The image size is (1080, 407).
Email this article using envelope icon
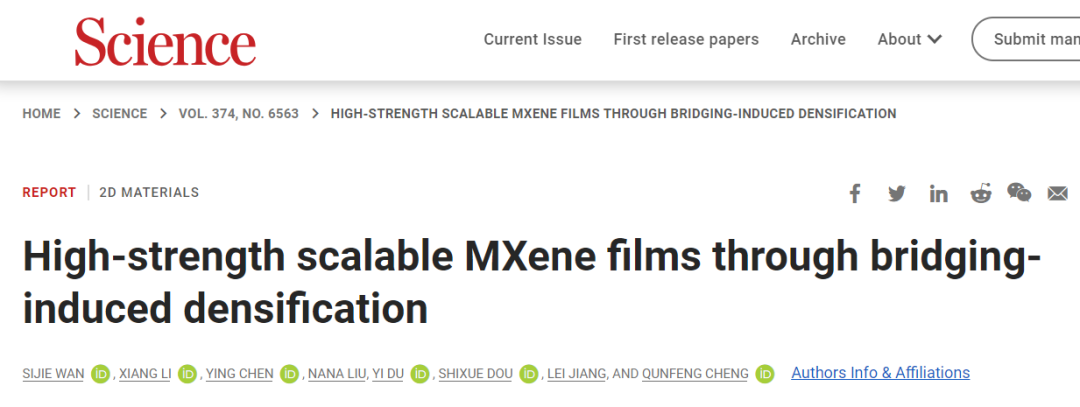[x=1057, y=194]
